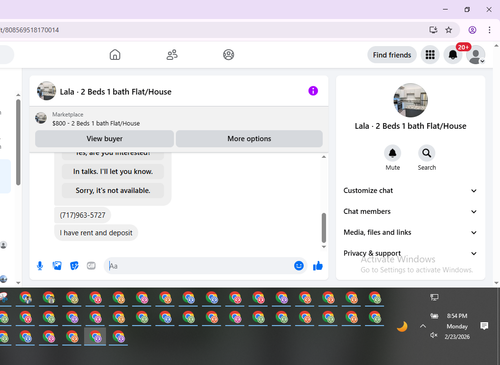Click the chat header listing avatar
Image resolution: width=500 pixels, height=365 pixels.
click(46, 91)
